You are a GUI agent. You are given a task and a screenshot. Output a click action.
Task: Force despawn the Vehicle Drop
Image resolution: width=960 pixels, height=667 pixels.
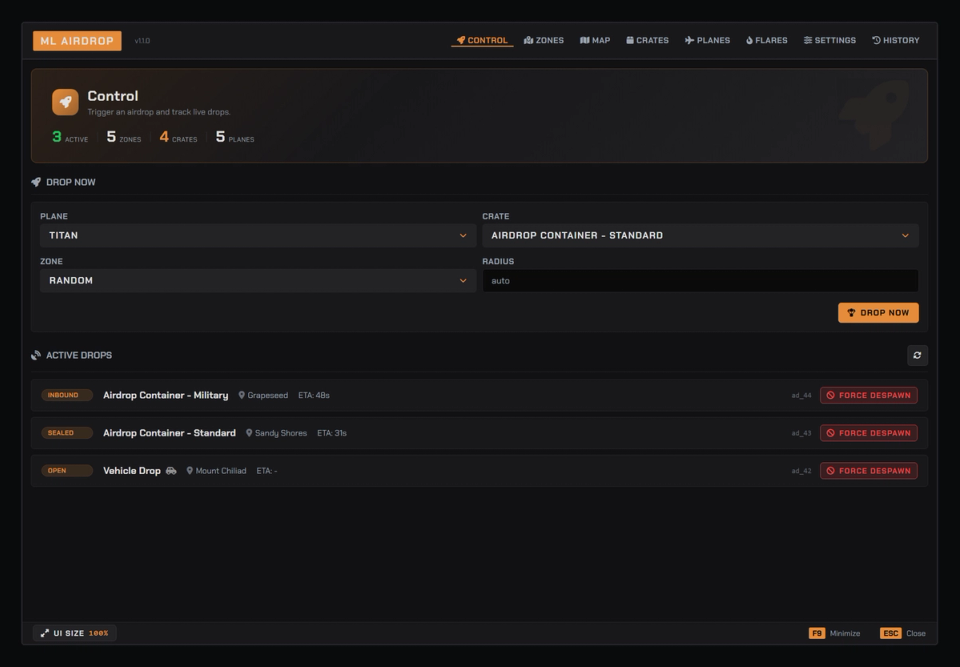(868, 471)
